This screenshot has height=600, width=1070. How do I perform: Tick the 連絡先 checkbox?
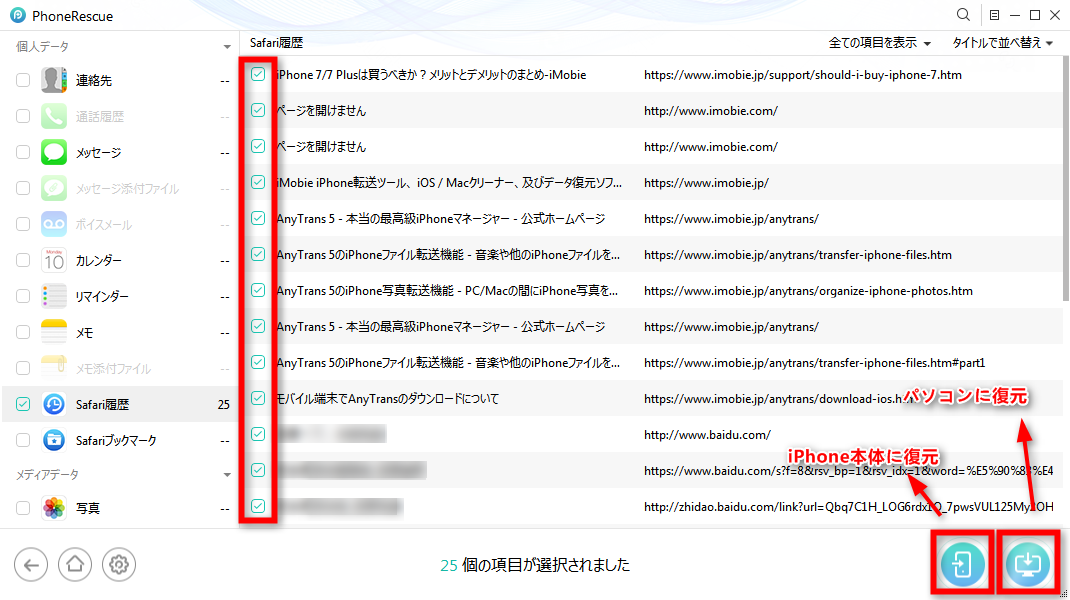point(23,80)
